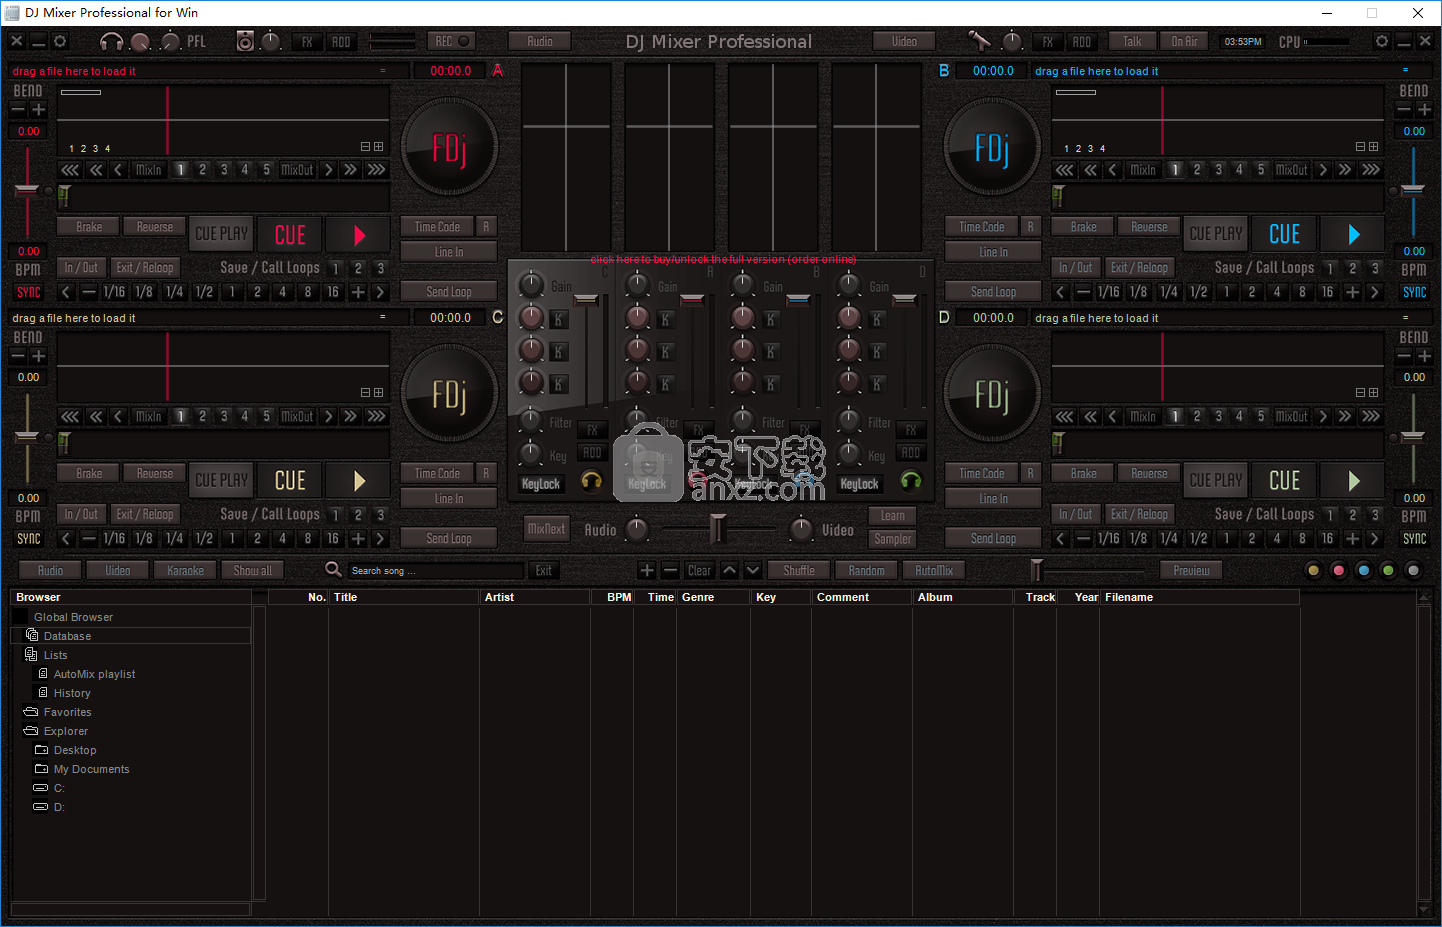
Task: Click the green headphone cue icon in mixer
Action: pos(910,481)
